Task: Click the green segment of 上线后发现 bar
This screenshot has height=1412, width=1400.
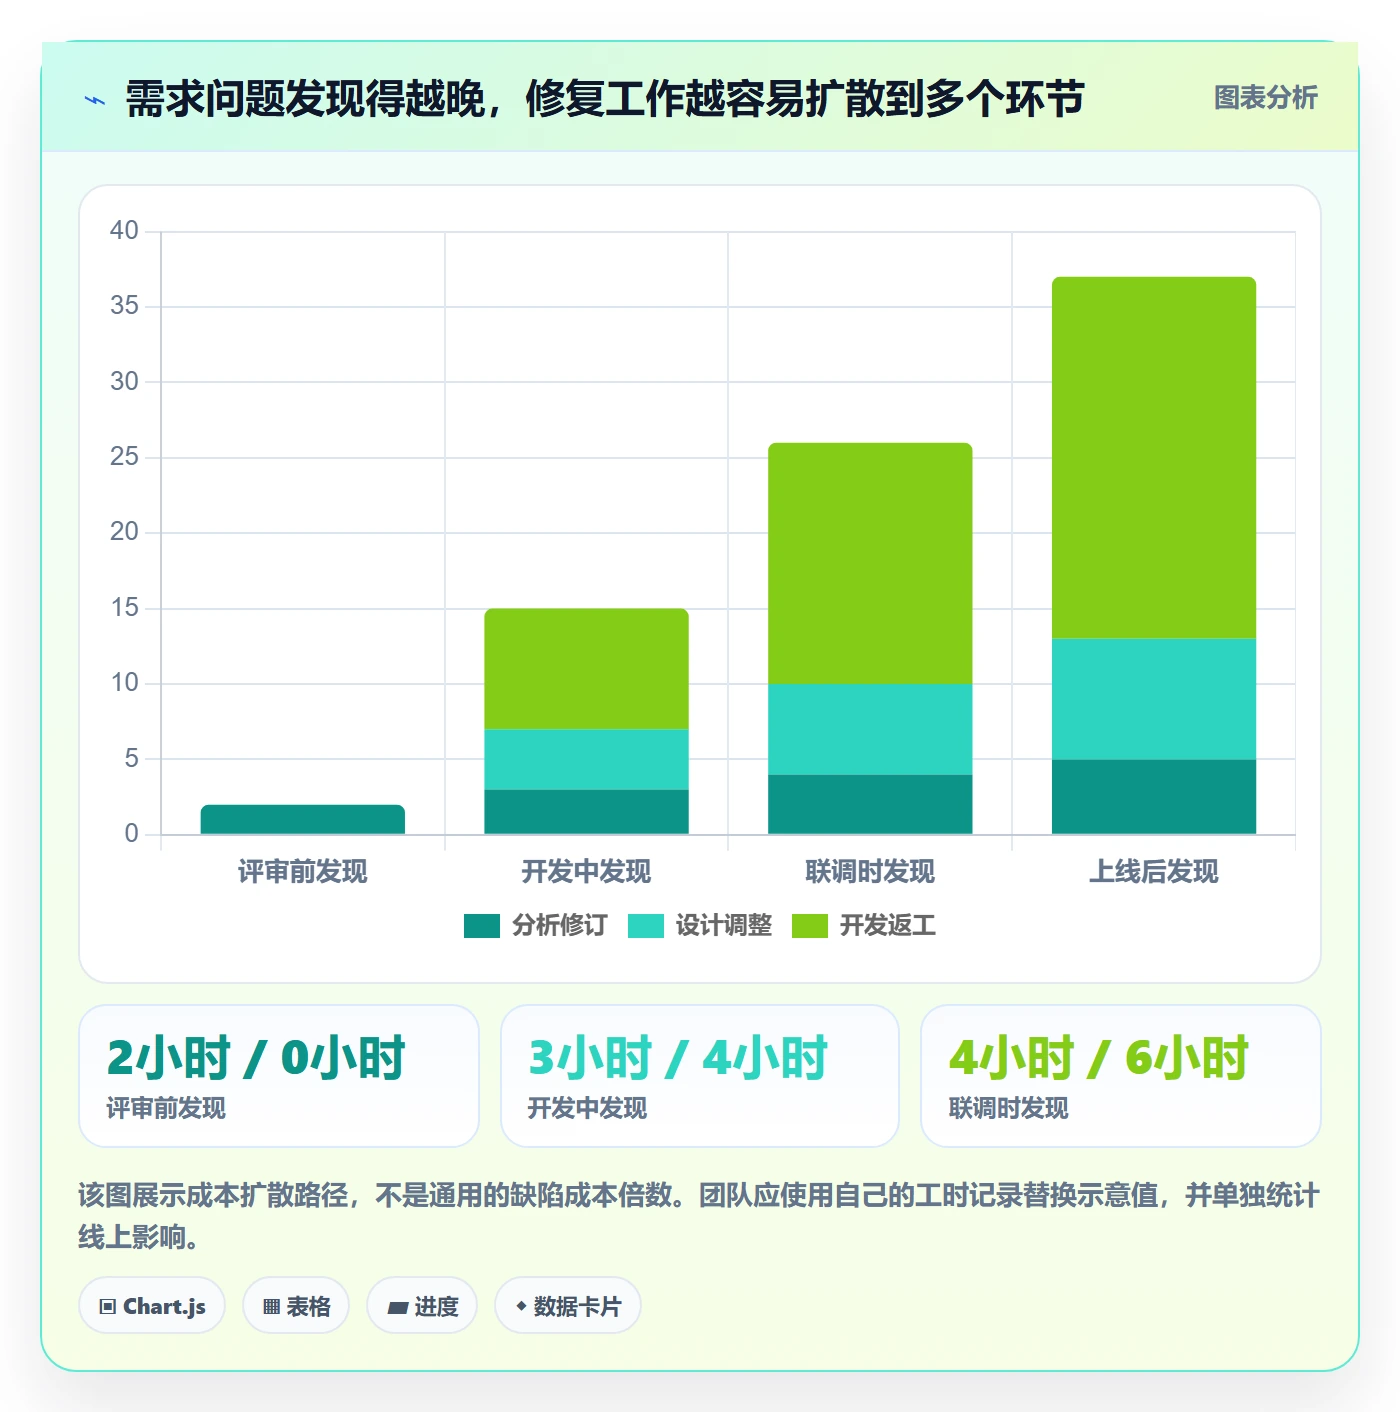Action: tap(1154, 458)
